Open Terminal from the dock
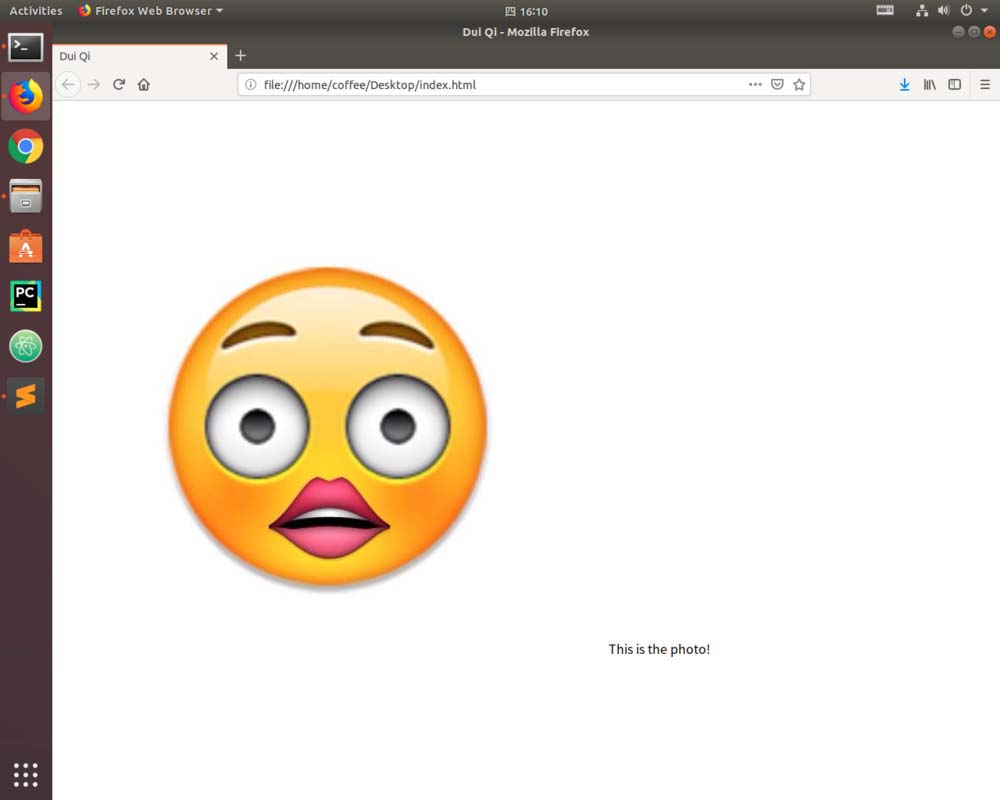 [26, 47]
